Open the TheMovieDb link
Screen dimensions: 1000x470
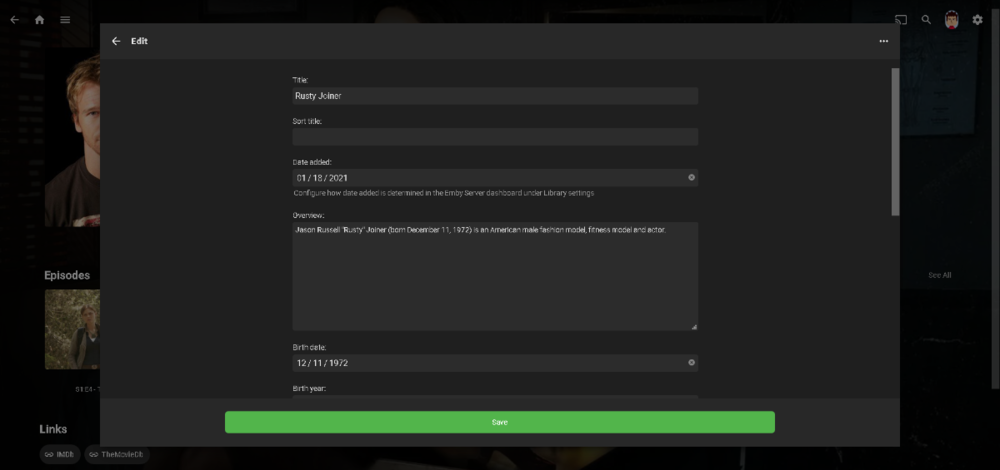tap(117, 454)
